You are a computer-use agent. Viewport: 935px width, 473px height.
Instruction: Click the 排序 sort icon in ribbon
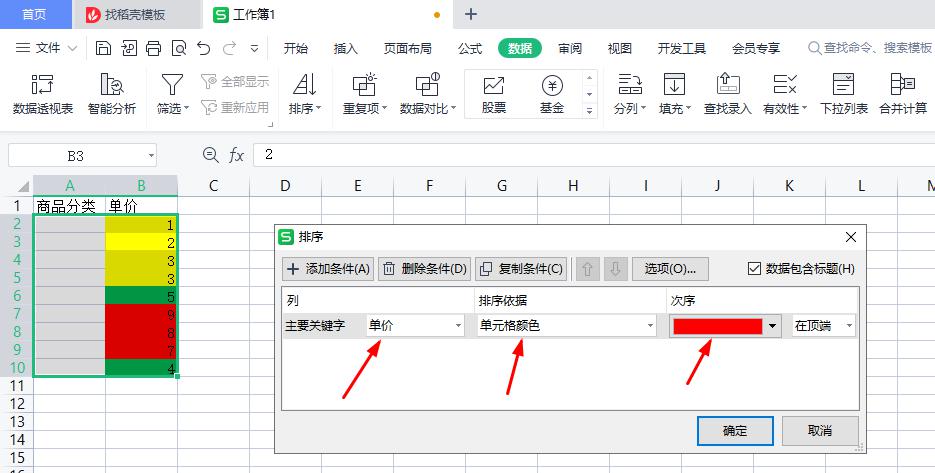[305, 85]
